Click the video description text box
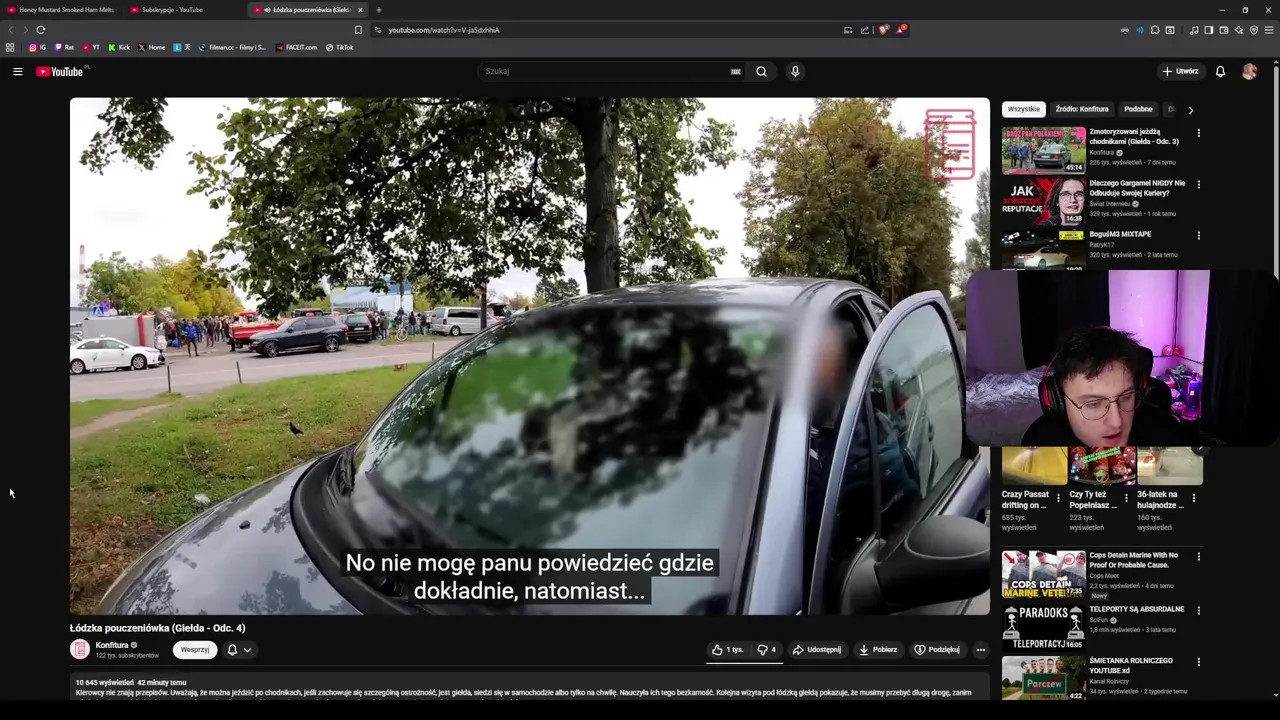Screen dimensions: 1280x720 click(x=529, y=686)
